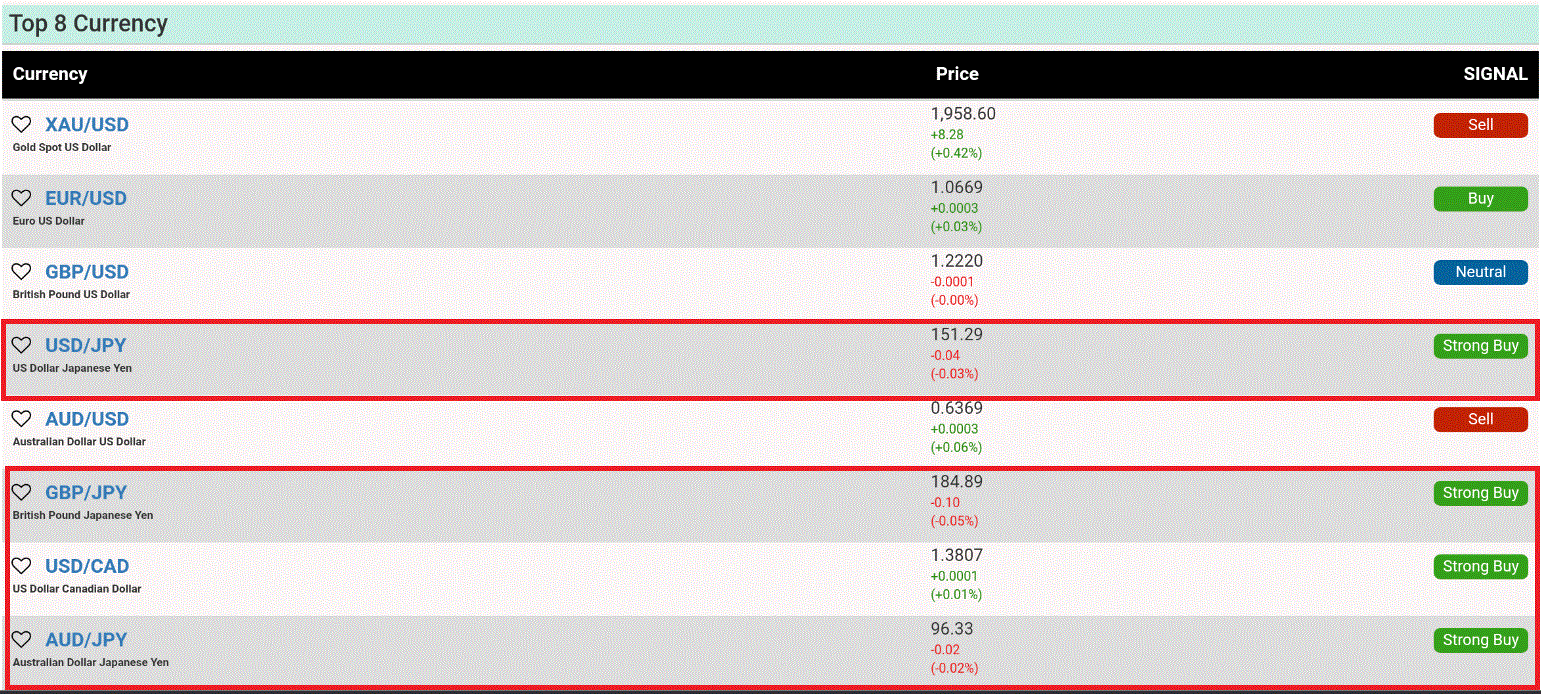Favorite the USD/CAD pair heart icon
The height and width of the screenshot is (694, 1541).
21,566
